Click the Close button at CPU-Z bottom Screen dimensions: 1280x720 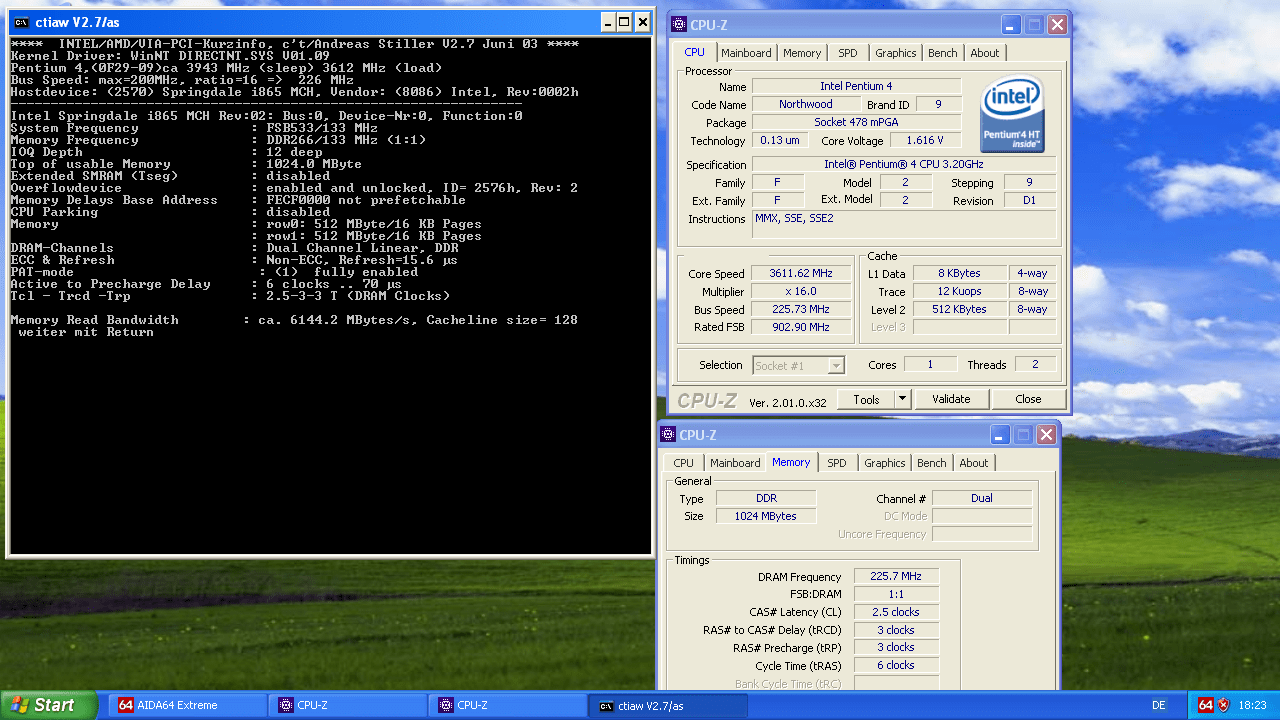pos(1028,399)
